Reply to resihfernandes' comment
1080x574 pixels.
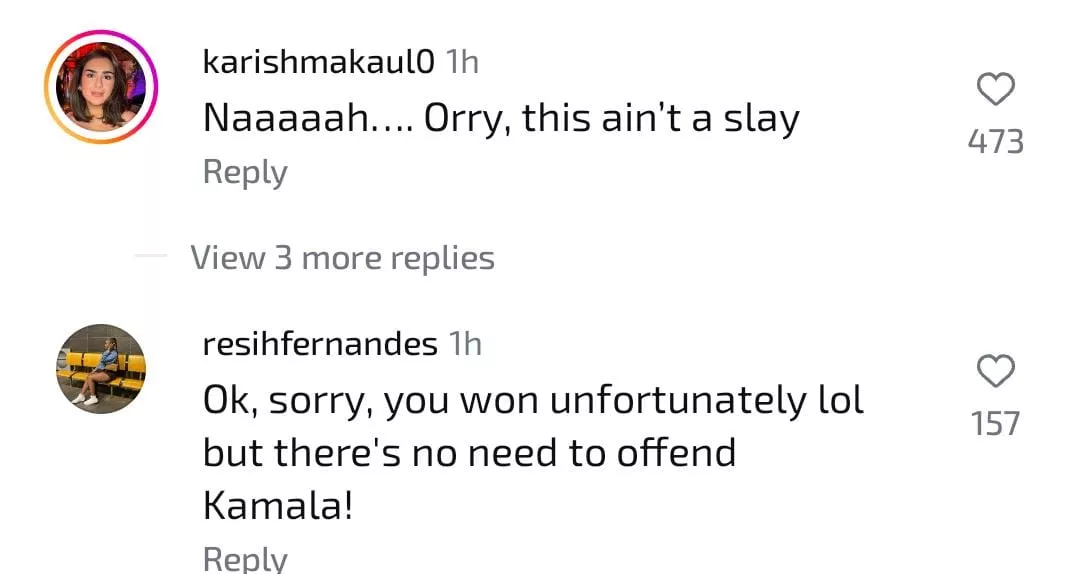(245, 557)
